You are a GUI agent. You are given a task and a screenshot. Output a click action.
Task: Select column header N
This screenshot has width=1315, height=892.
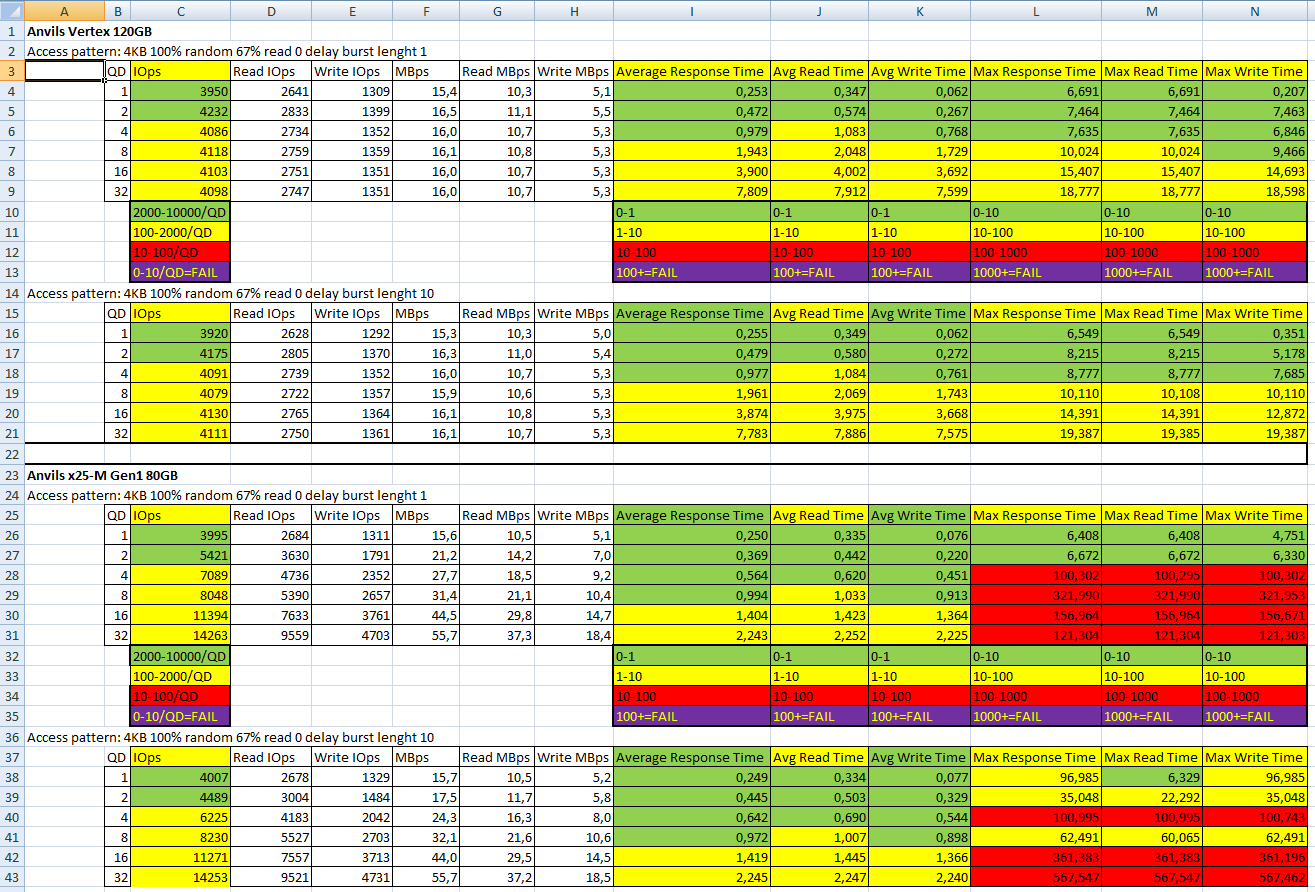click(1254, 11)
